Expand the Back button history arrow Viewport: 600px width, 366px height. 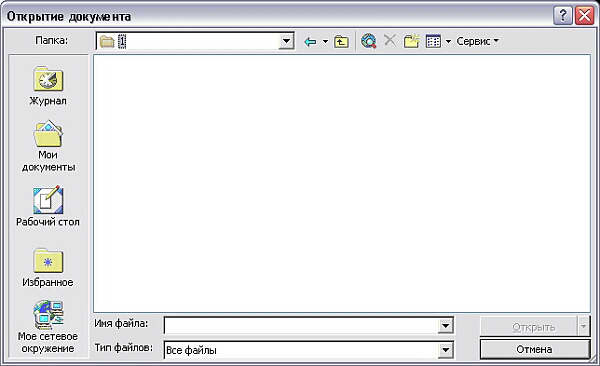(x=325, y=41)
